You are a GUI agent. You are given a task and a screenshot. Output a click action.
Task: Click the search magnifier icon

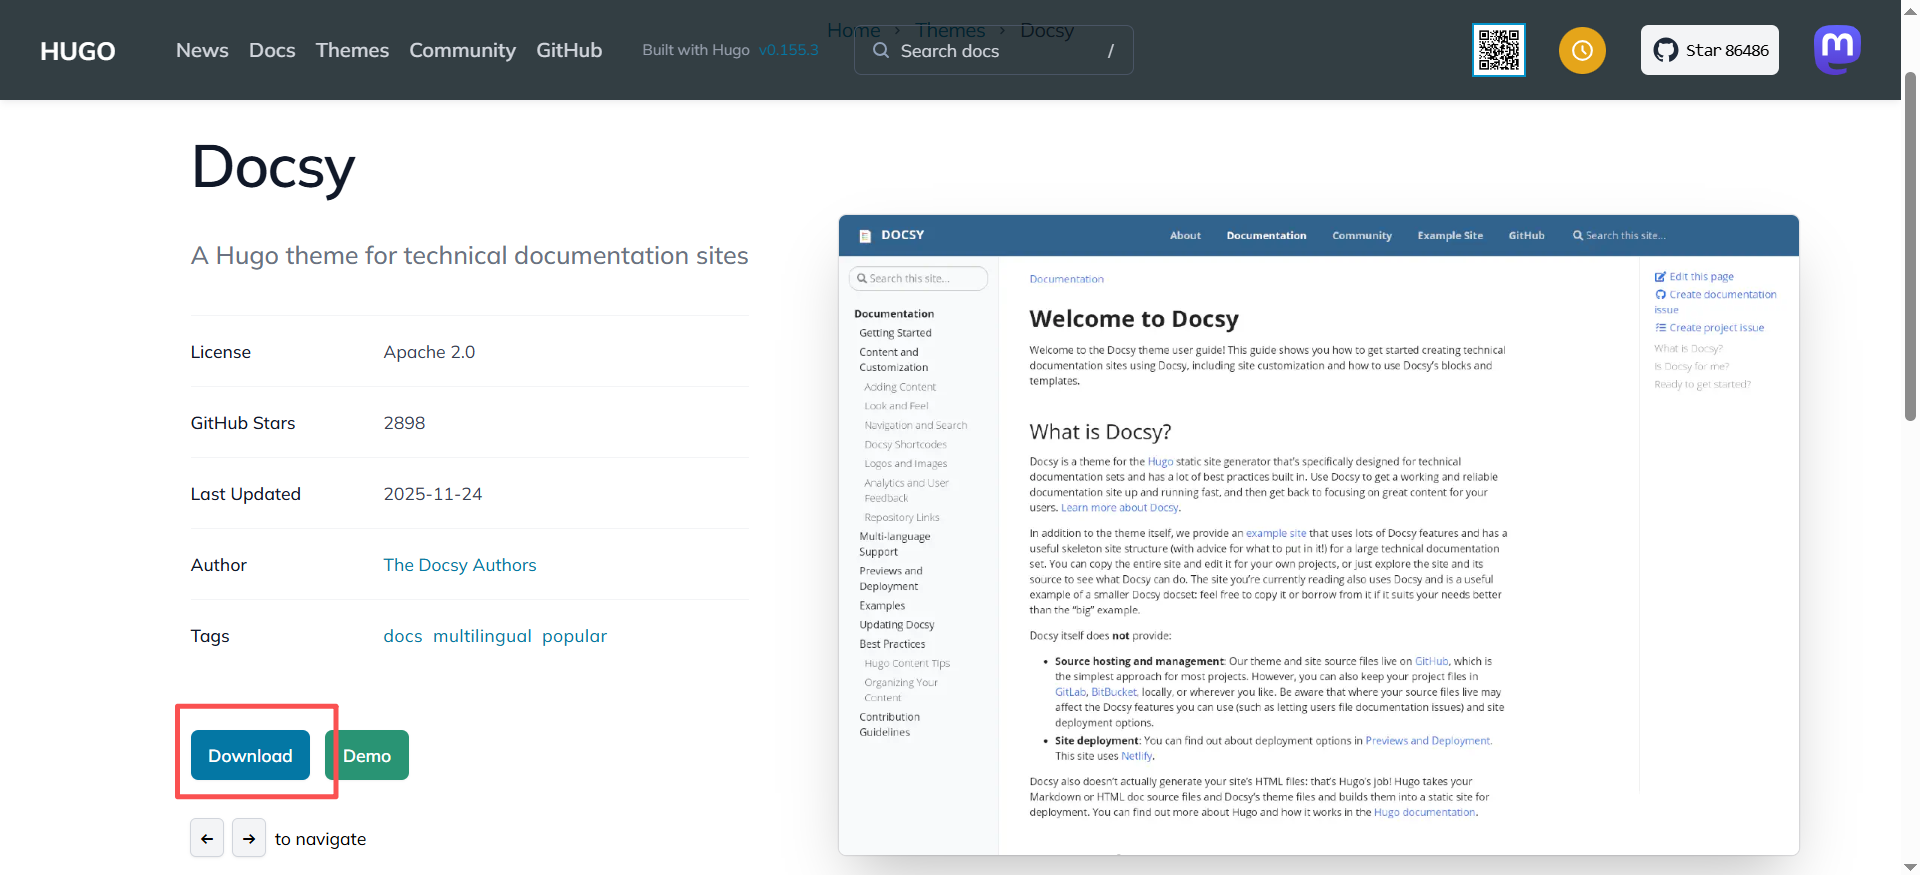(x=881, y=50)
